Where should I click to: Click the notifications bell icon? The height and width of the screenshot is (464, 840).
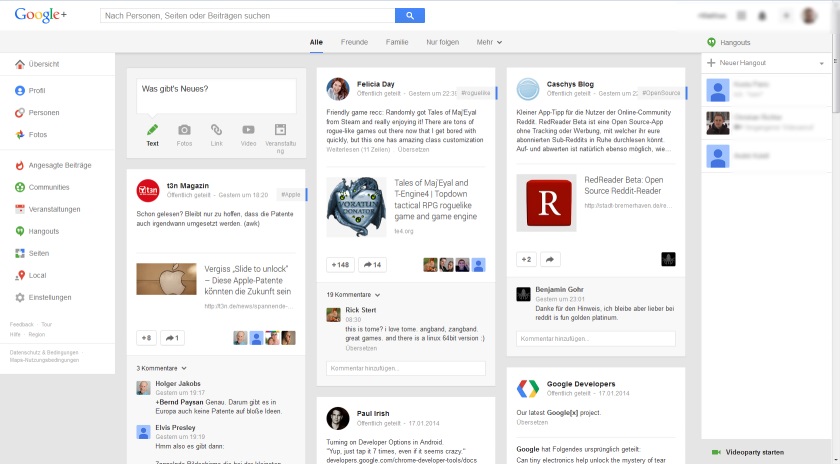[762, 16]
